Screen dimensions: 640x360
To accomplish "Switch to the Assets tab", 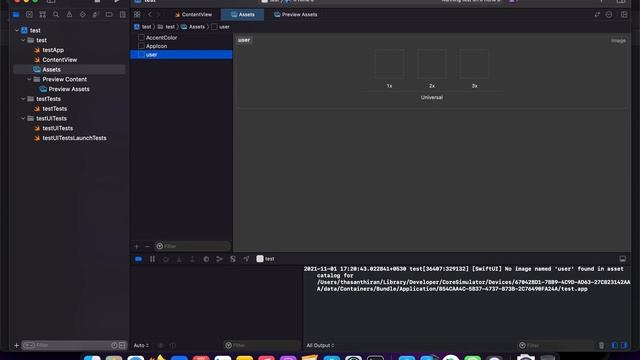I will coord(242,15).
